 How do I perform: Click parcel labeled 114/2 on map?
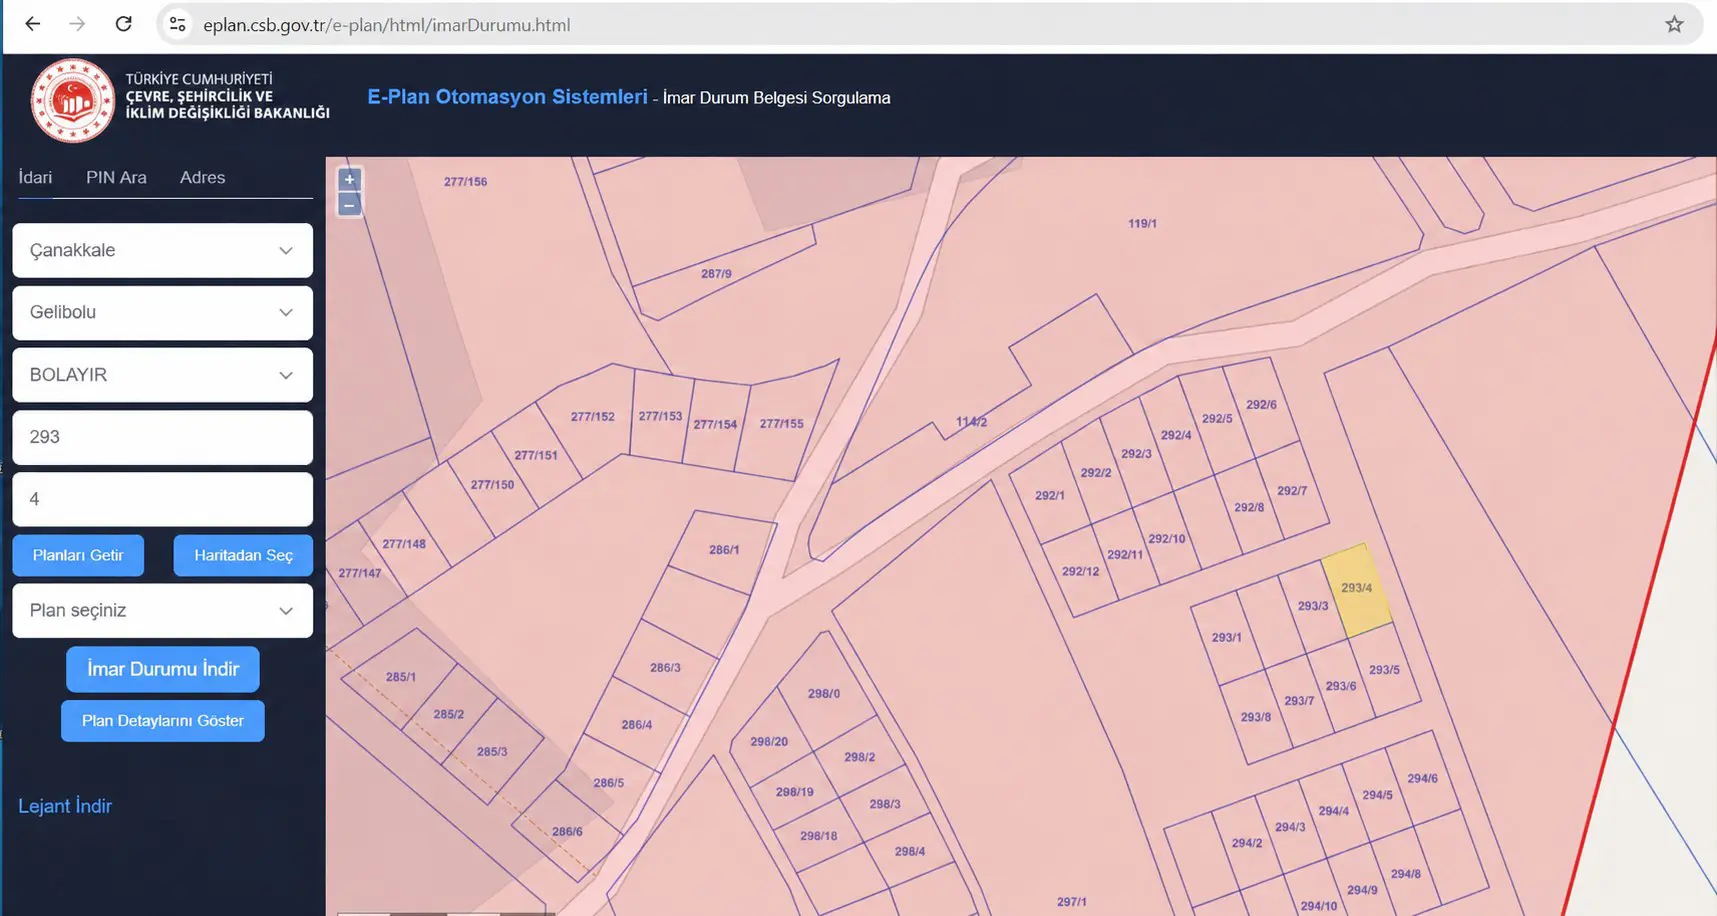[971, 422]
